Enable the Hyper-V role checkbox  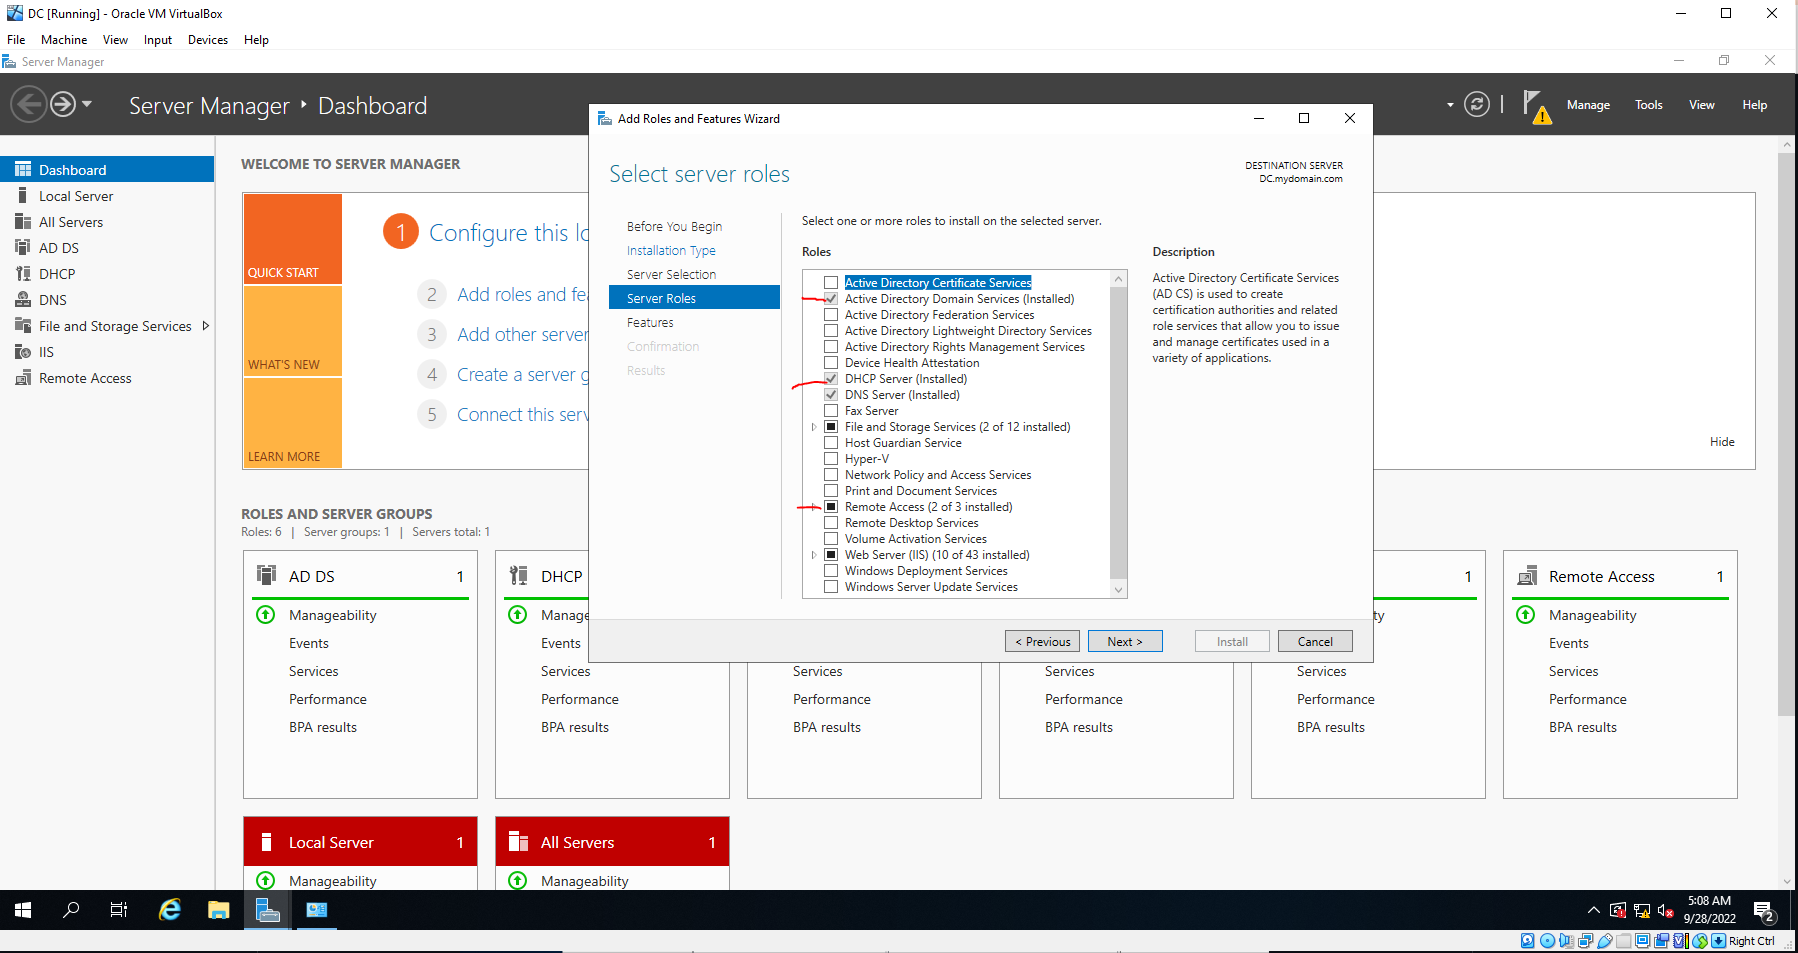tap(831, 459)
